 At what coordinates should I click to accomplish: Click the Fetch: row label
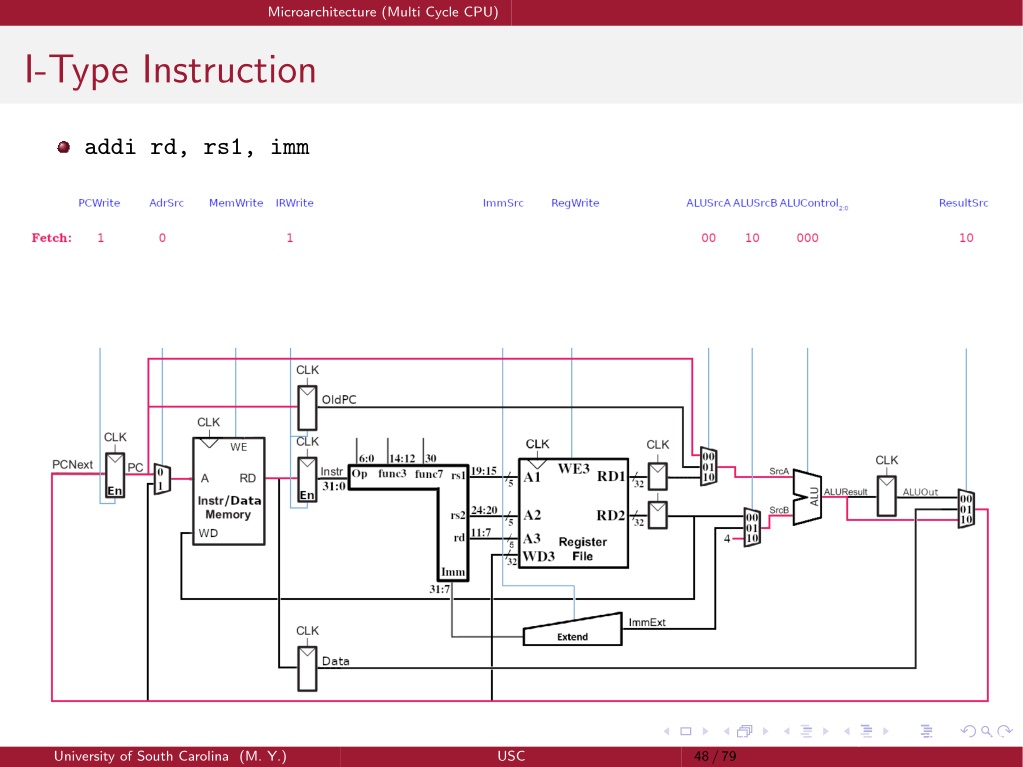52,238
